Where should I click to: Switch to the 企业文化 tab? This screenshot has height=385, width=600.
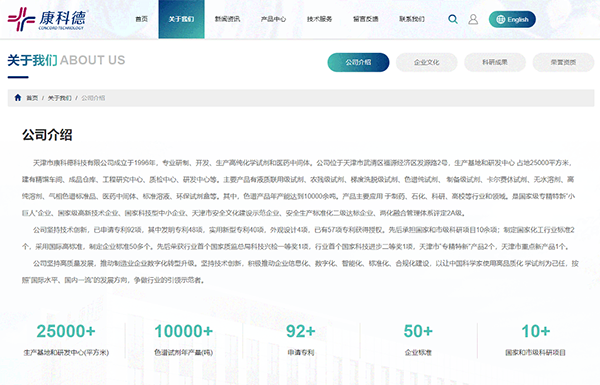pyautogui.click(x=427, y=62)
